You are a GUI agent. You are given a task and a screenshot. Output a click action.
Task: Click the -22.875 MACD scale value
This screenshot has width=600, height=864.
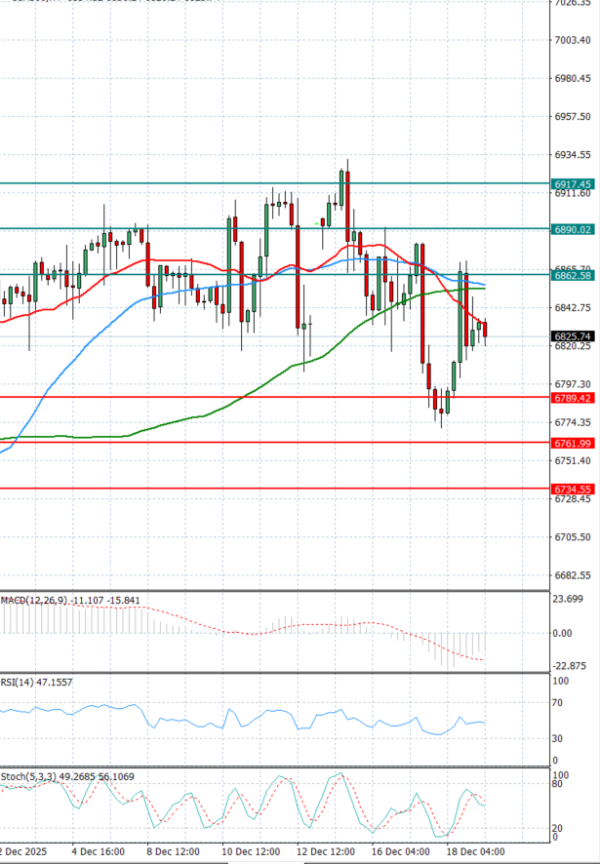[571, 666]
